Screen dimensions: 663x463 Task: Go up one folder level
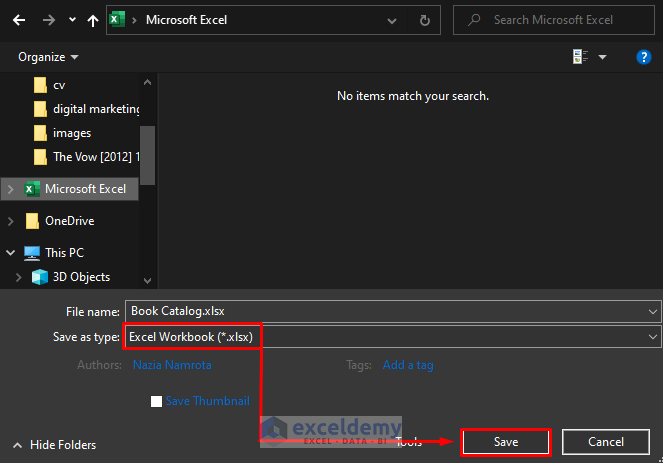93,20
